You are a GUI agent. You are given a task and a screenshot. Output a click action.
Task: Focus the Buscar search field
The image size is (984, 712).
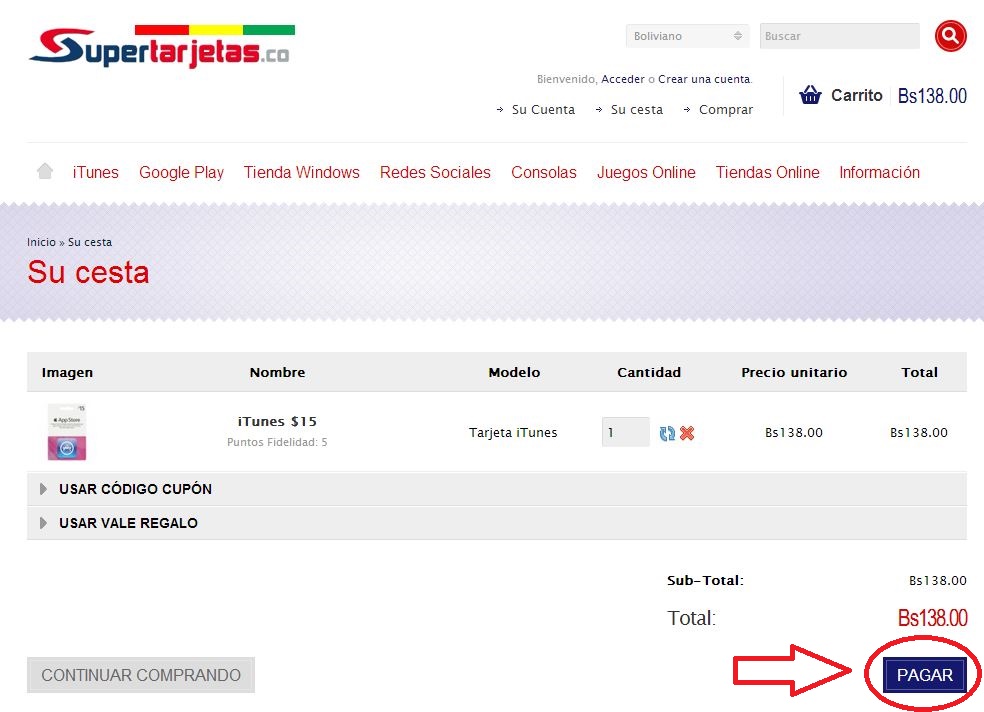tap(840, 36)
